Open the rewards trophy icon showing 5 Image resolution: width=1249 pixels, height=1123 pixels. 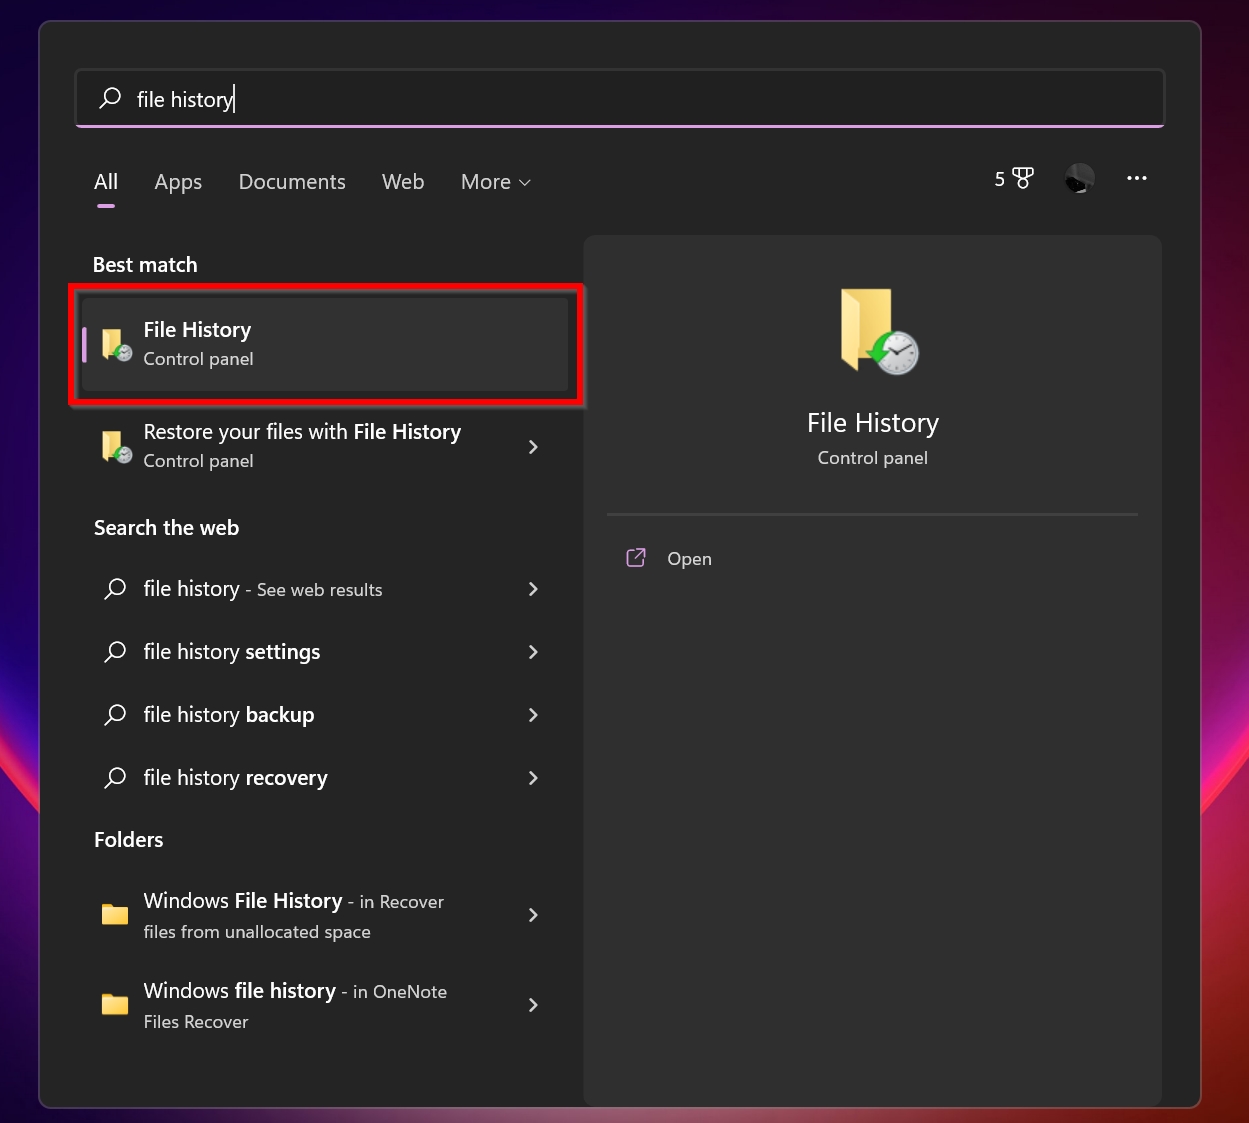(1014, 178)
